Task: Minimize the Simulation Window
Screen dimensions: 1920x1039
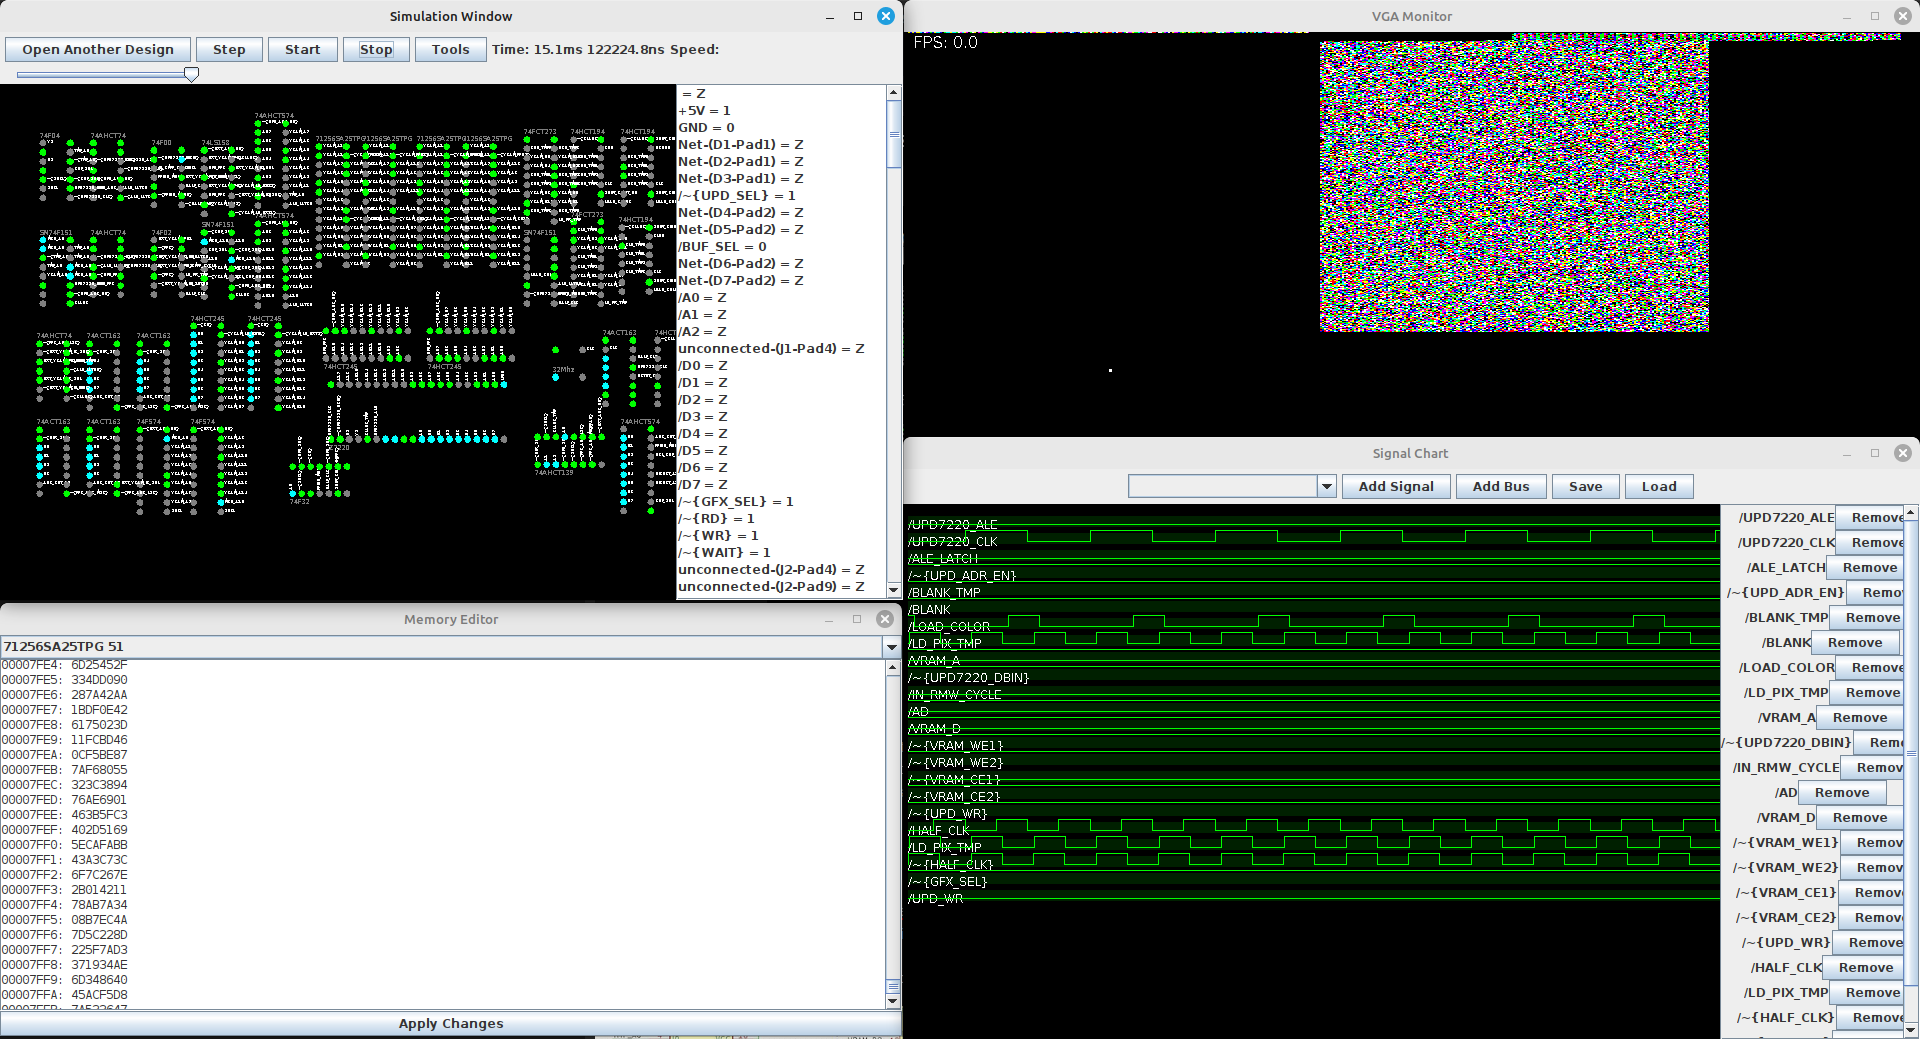Action: (830, 16)
